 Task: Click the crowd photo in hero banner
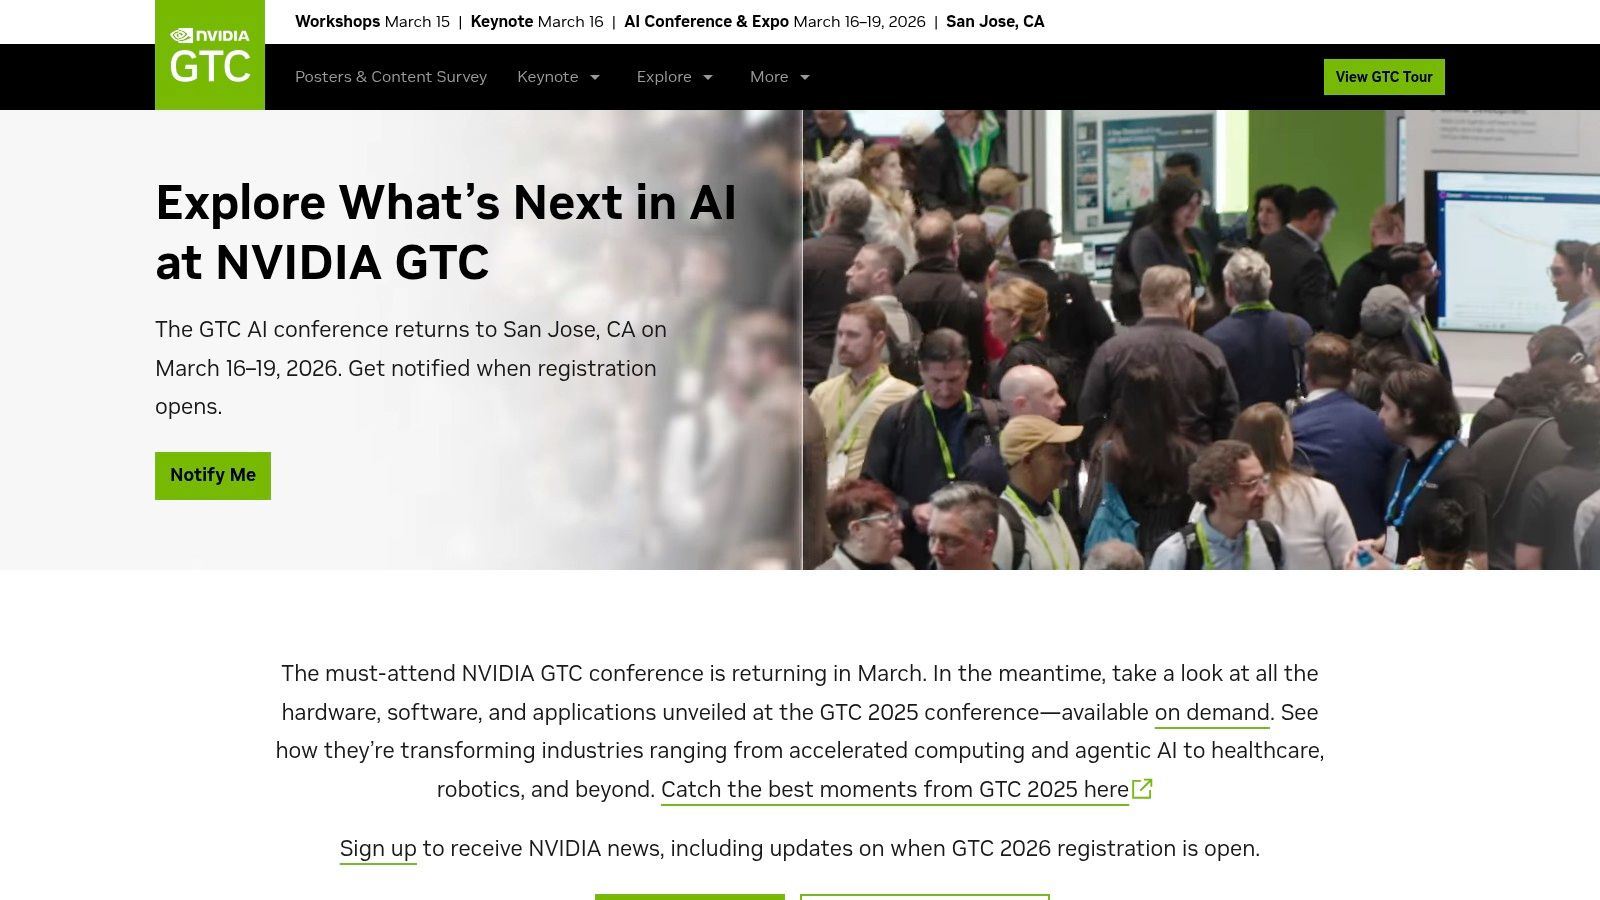(x=1200, y=340)
